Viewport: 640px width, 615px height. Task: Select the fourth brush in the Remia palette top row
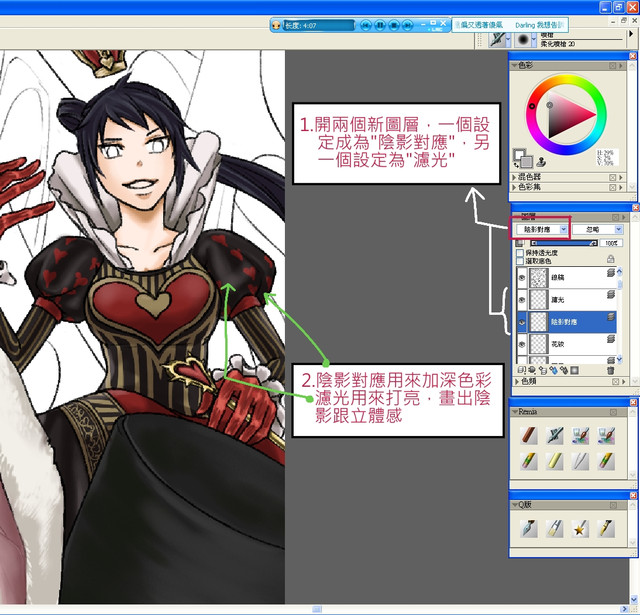click(x=606, y=435)
